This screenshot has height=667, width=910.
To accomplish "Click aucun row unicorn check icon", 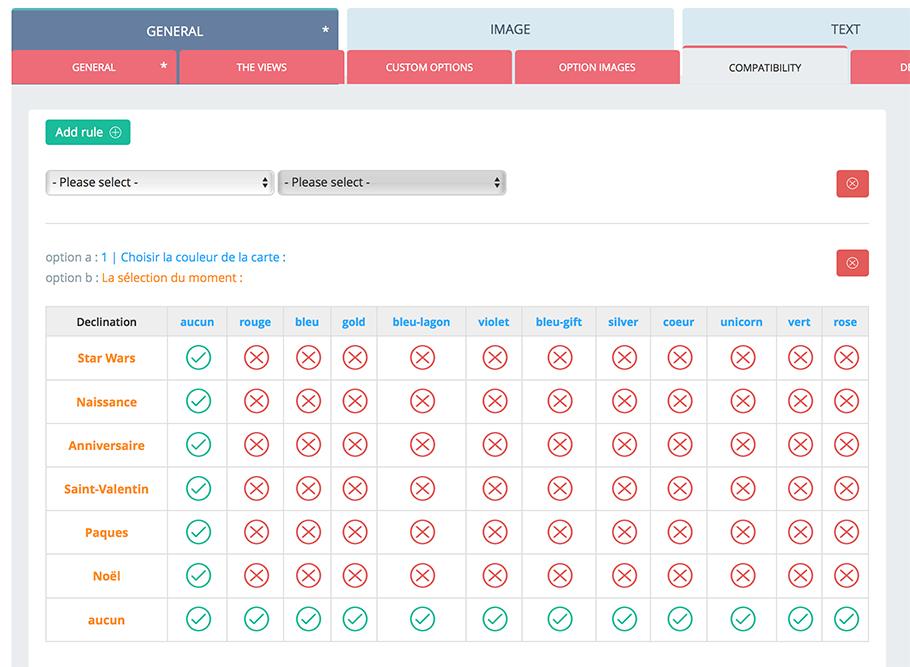I will pos(743,619).
